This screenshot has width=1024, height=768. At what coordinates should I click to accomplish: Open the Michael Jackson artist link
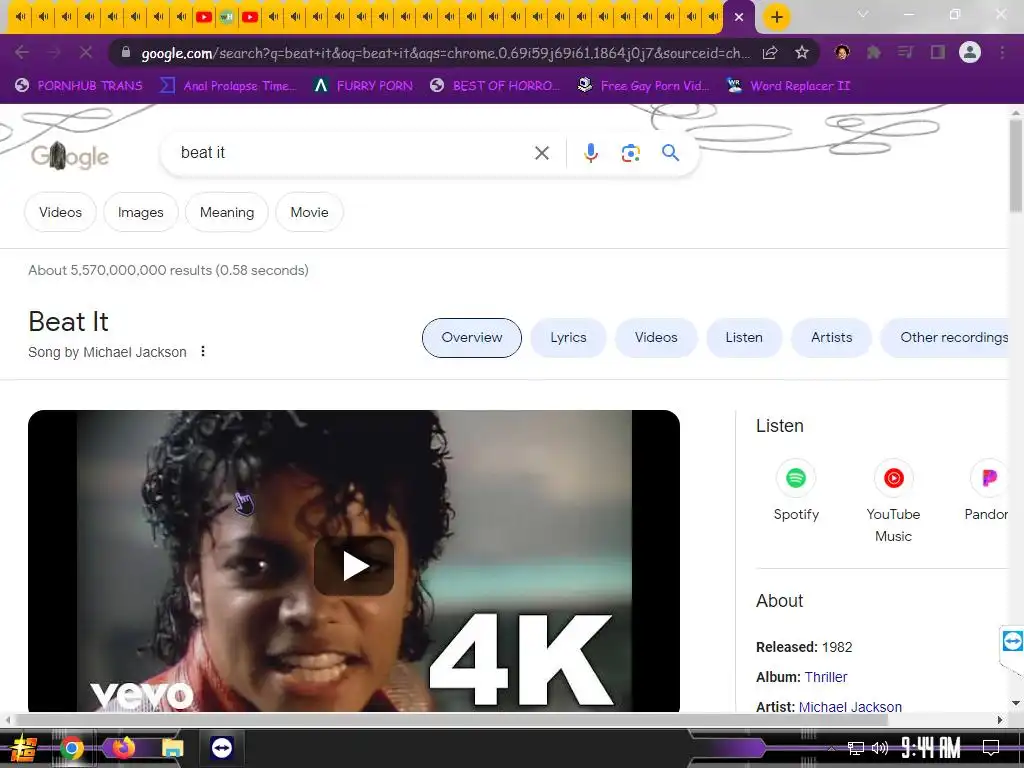(850, 707)
